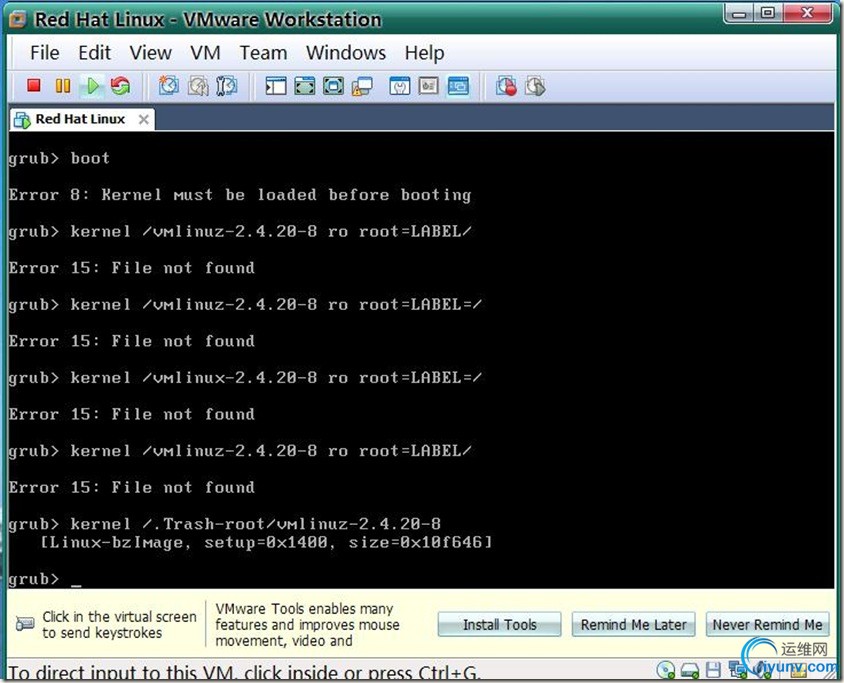Click the hard disk device status icon
844x683 pixels.
pos(690,671)
